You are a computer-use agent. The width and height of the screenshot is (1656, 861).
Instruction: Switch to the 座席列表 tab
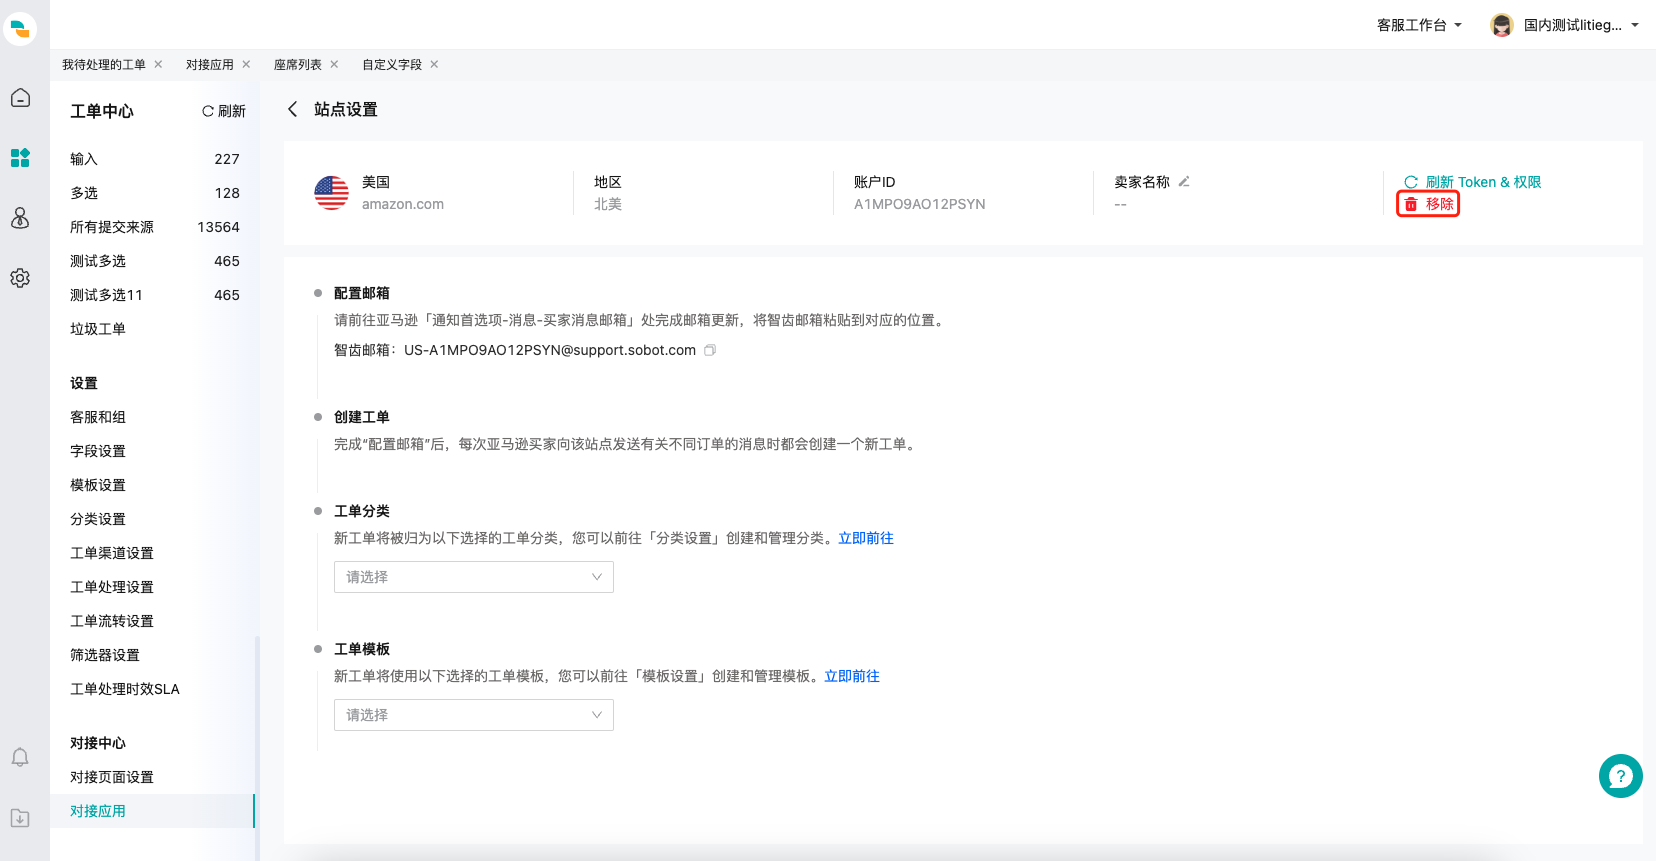[298, 64]
